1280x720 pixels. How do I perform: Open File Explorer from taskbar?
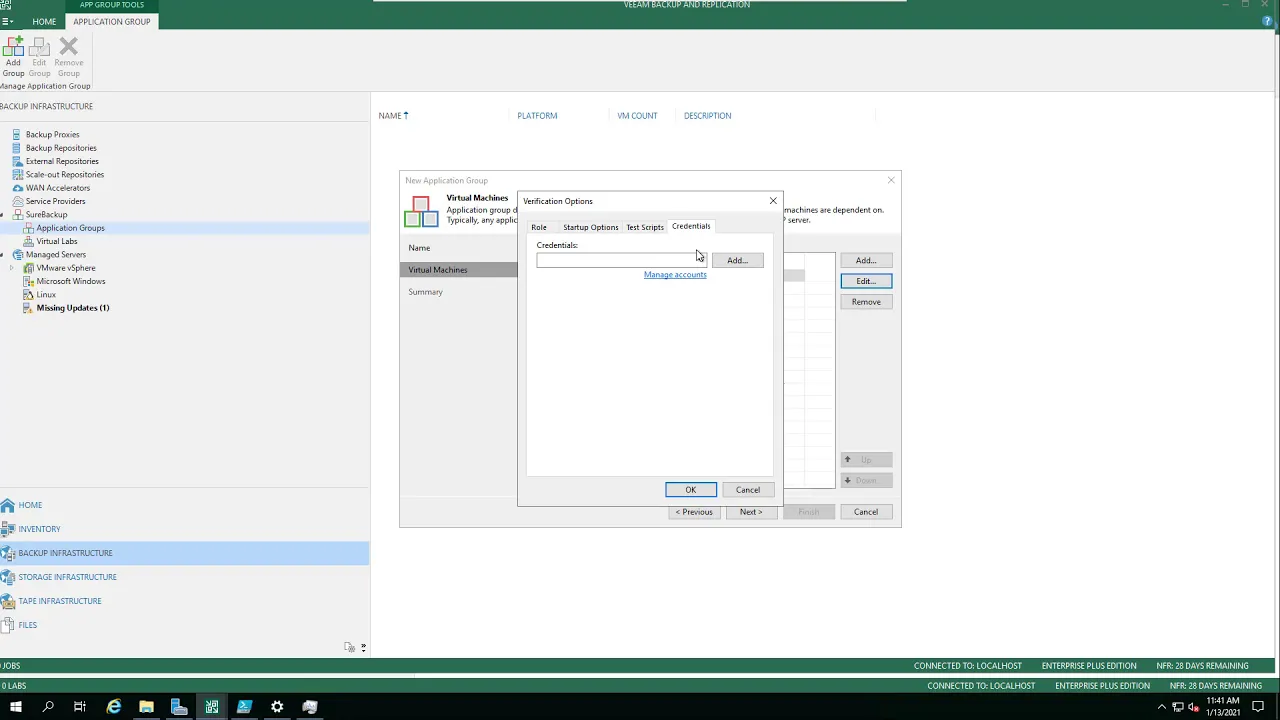click(x=146, y=707)
